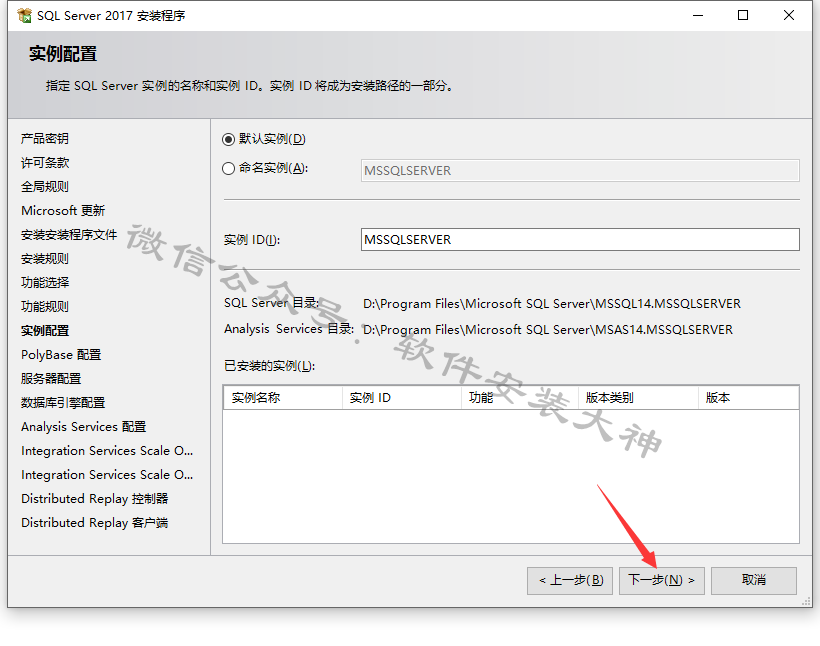Open the Distributed Replay 控制器 step
Viewport: 820px width, 646px height.
tap(95, 499)
